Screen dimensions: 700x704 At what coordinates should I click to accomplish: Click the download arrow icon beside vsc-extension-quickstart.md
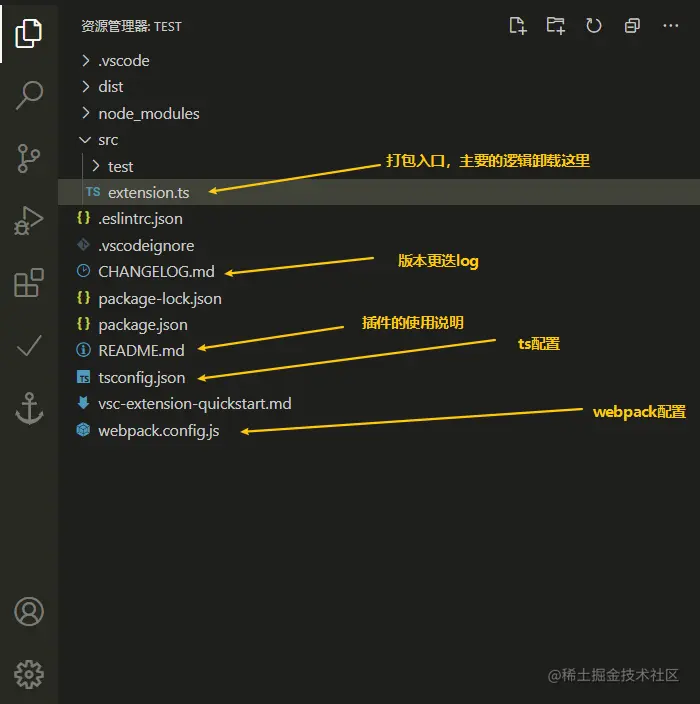(84, 402)
